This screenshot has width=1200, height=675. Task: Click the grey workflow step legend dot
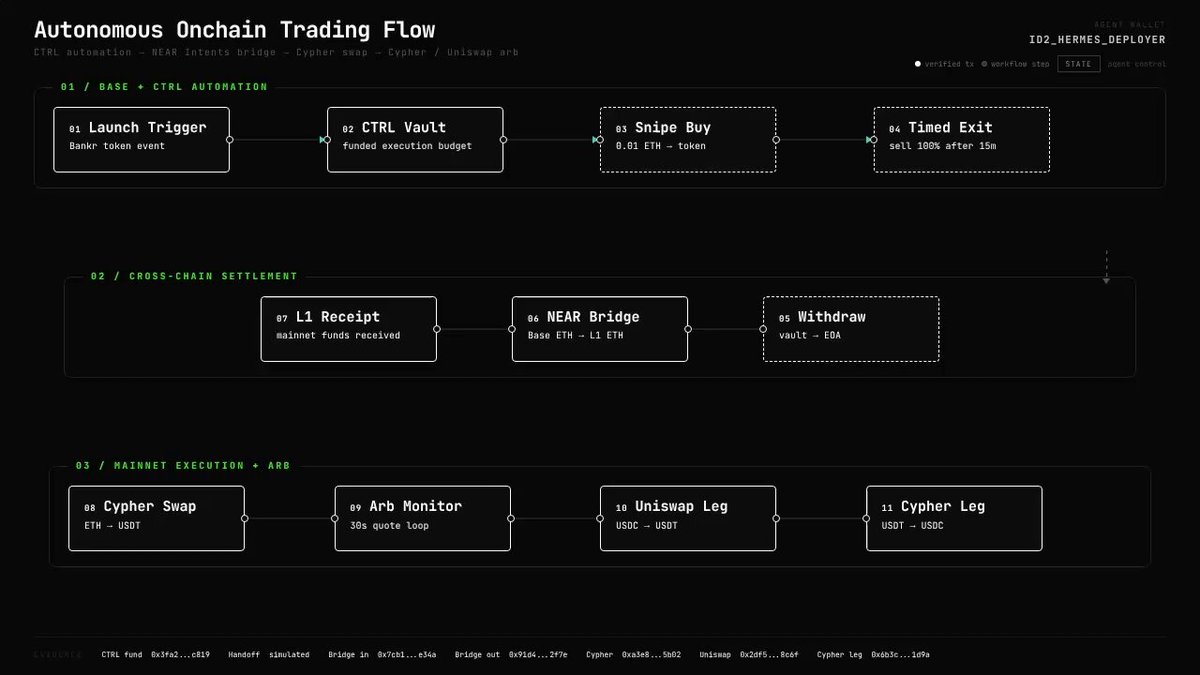pos(984,64)
